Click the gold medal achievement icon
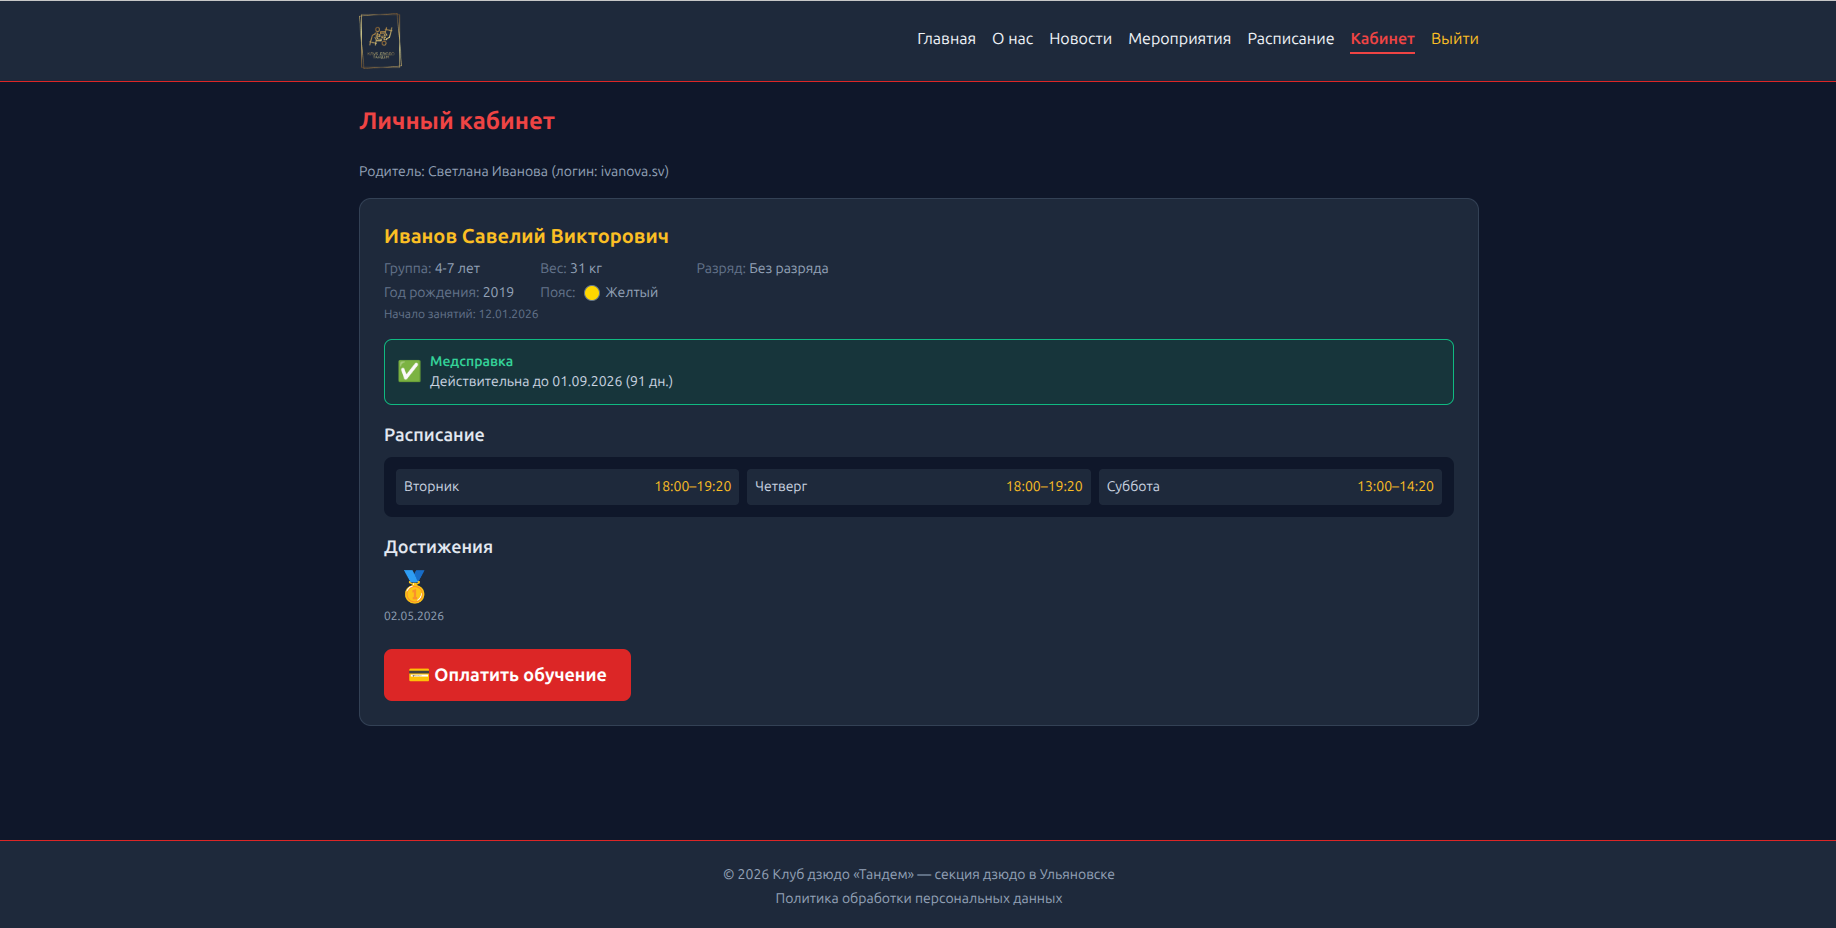This screenshot has height=928, width=1836. click(414, 586)
